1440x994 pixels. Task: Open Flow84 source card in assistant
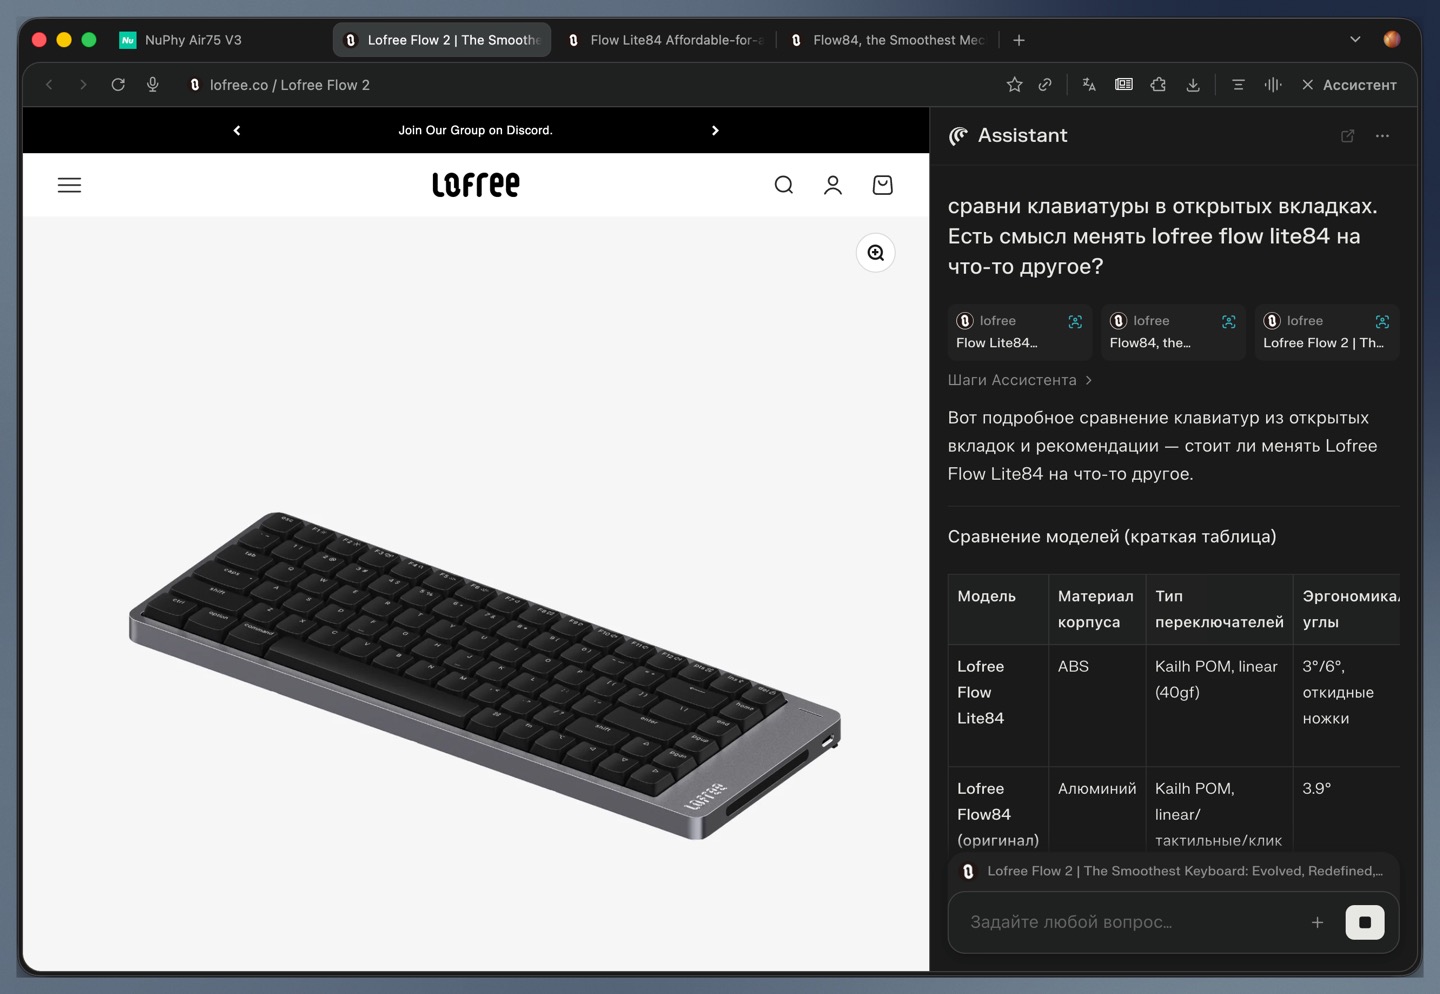1173,332
